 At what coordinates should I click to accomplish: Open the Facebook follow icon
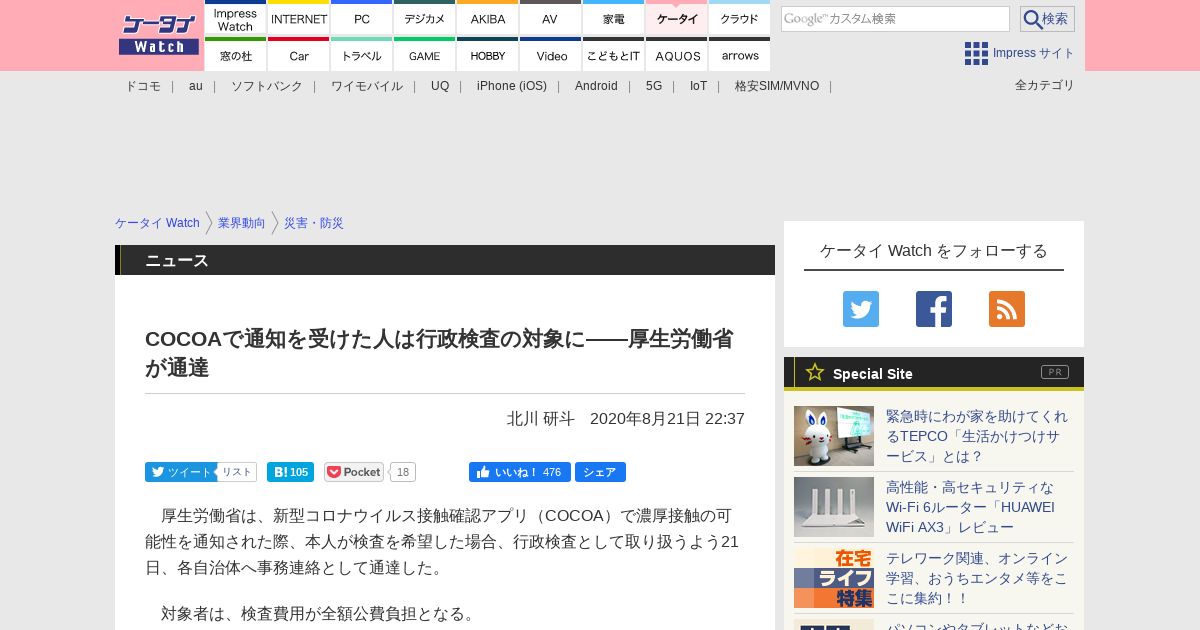click(x=934, y=309)
